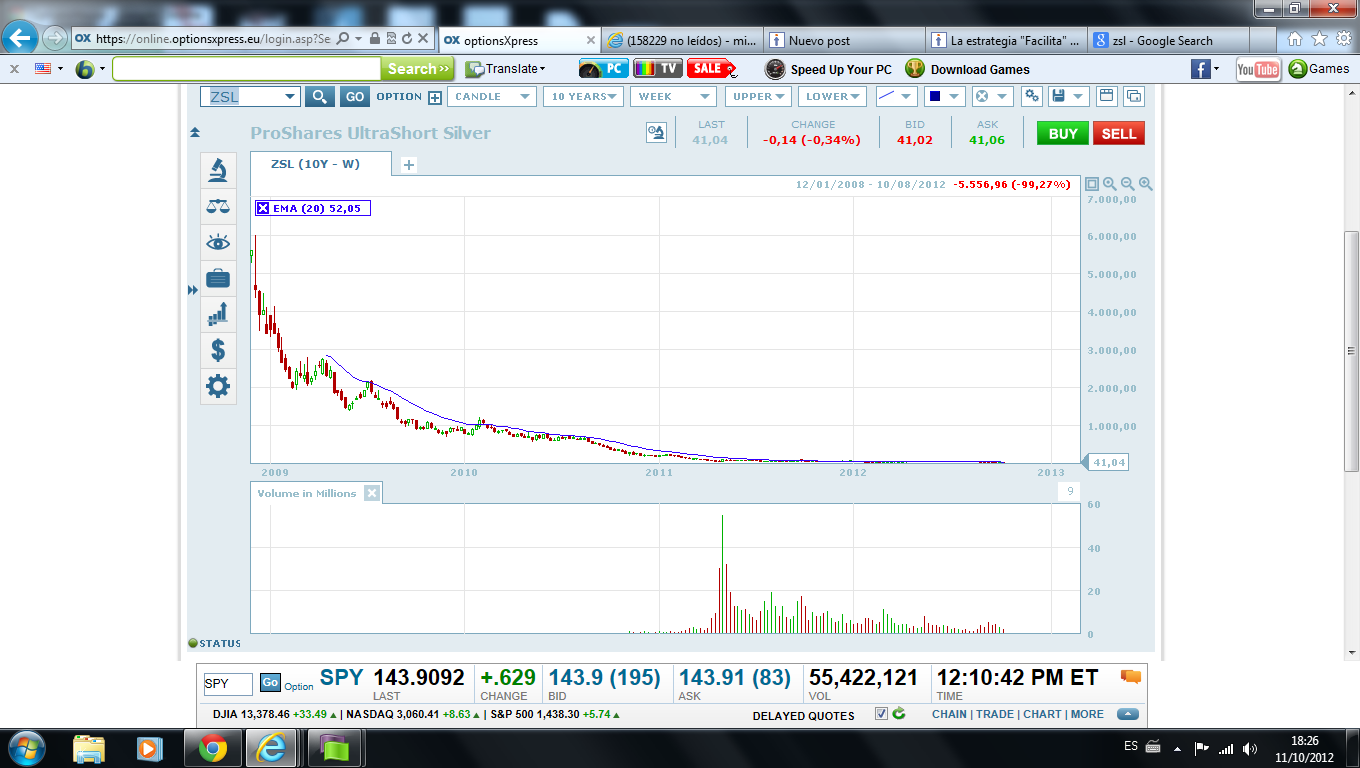
Task: Select the balance scales icon in the sidebar
Action: 218,207
